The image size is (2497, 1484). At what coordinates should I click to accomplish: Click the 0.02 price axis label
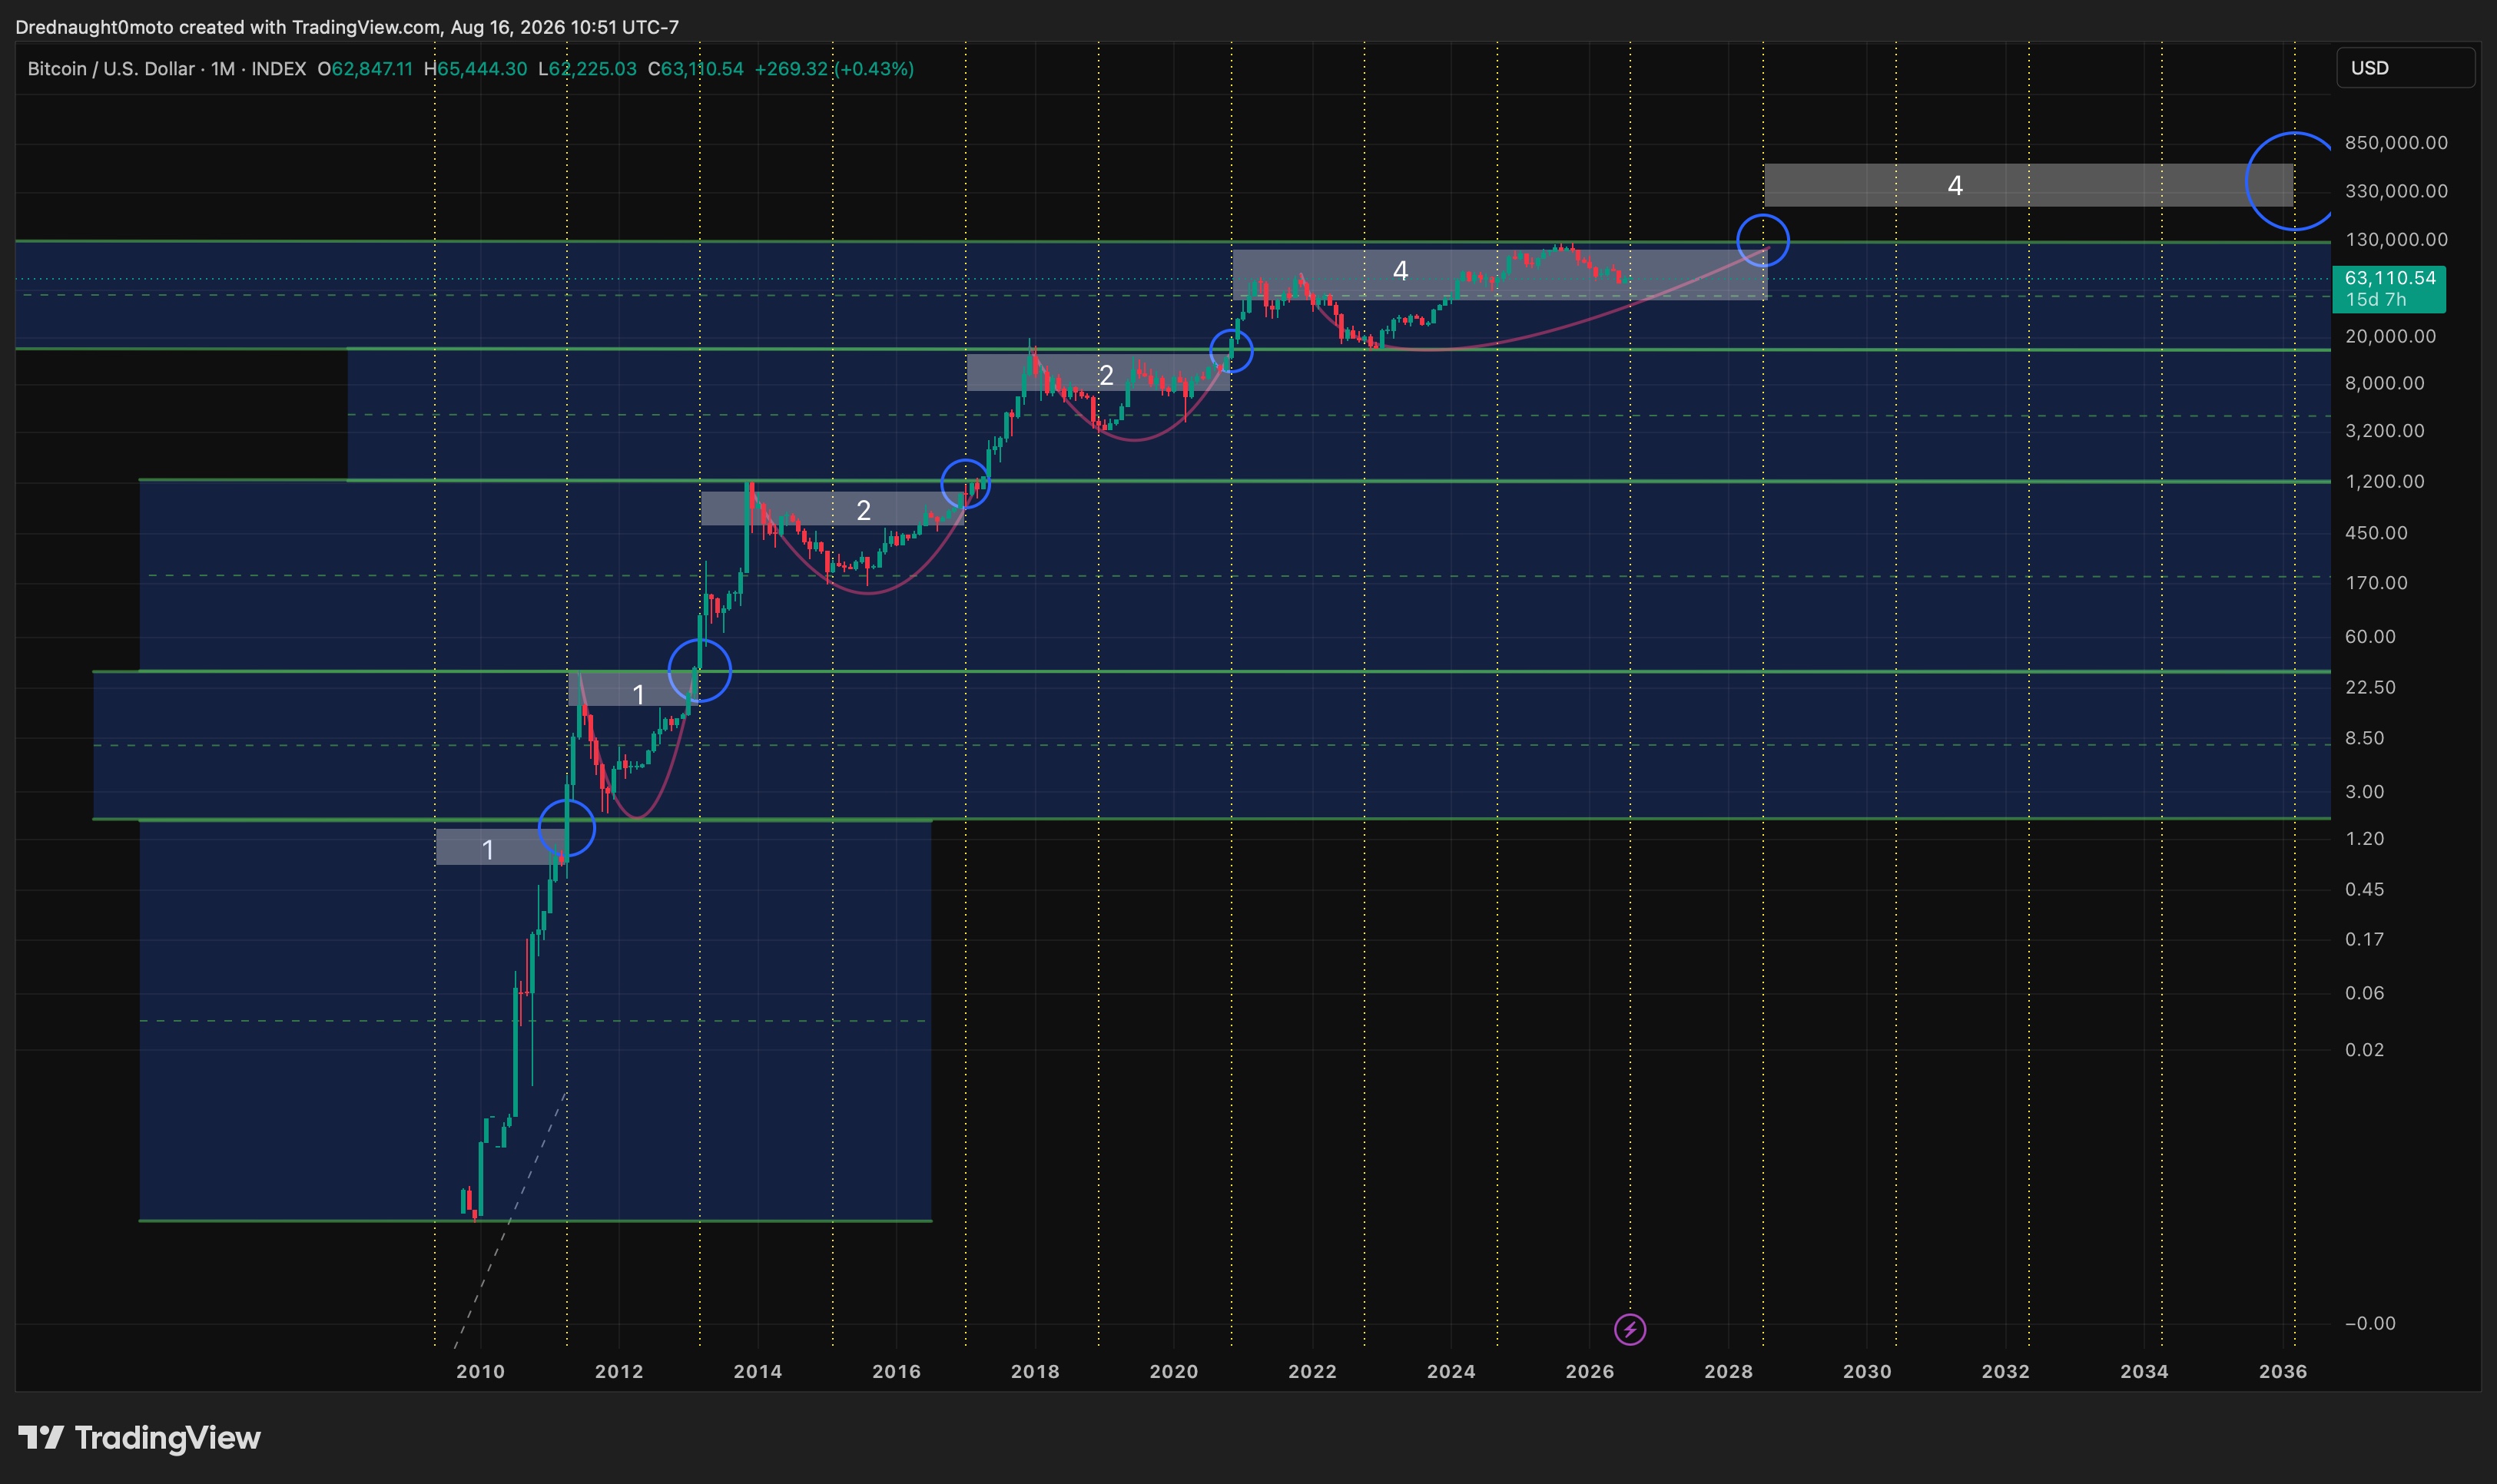click(2364, 1049)
